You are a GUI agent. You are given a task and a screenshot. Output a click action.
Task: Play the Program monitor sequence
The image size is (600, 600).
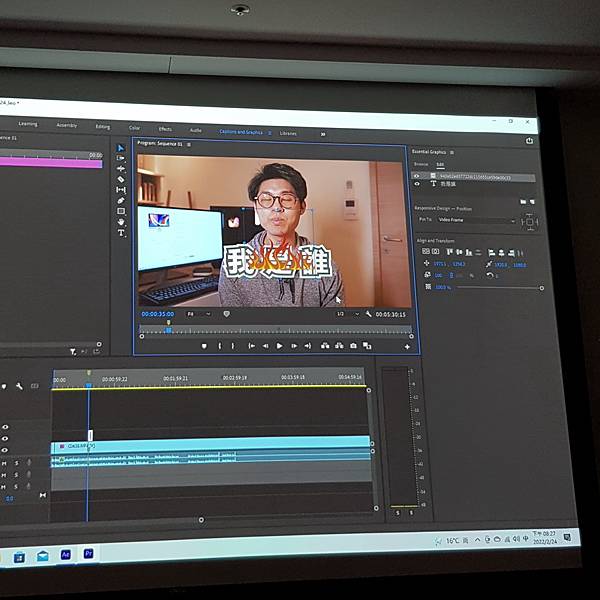click(x=279, y=346)
